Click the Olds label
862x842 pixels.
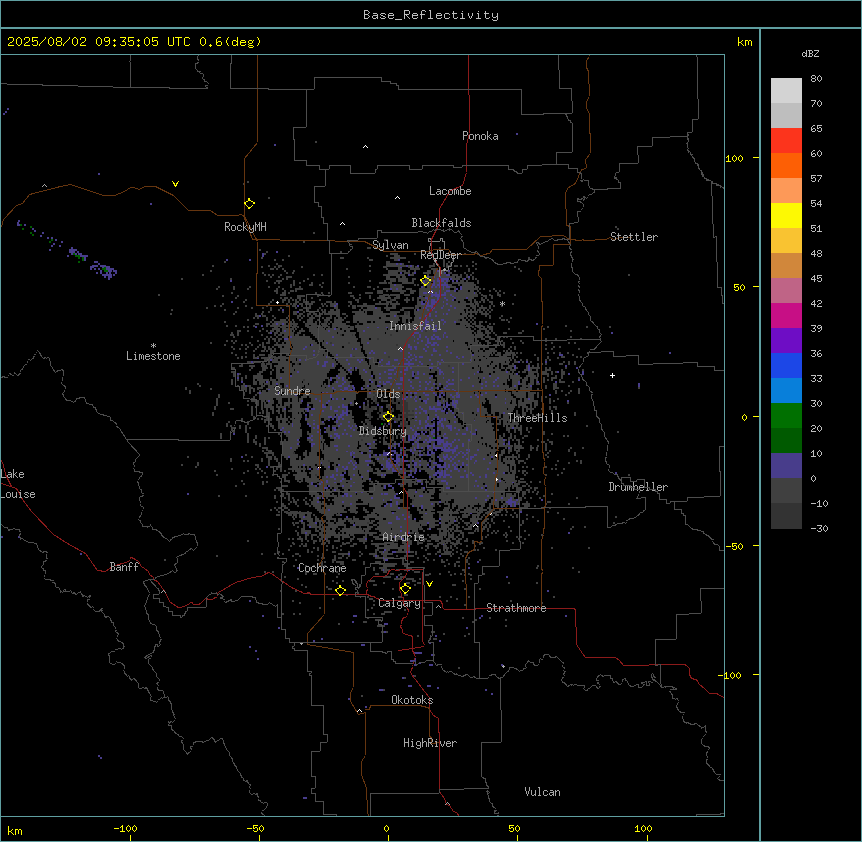(x=388, y=394)
